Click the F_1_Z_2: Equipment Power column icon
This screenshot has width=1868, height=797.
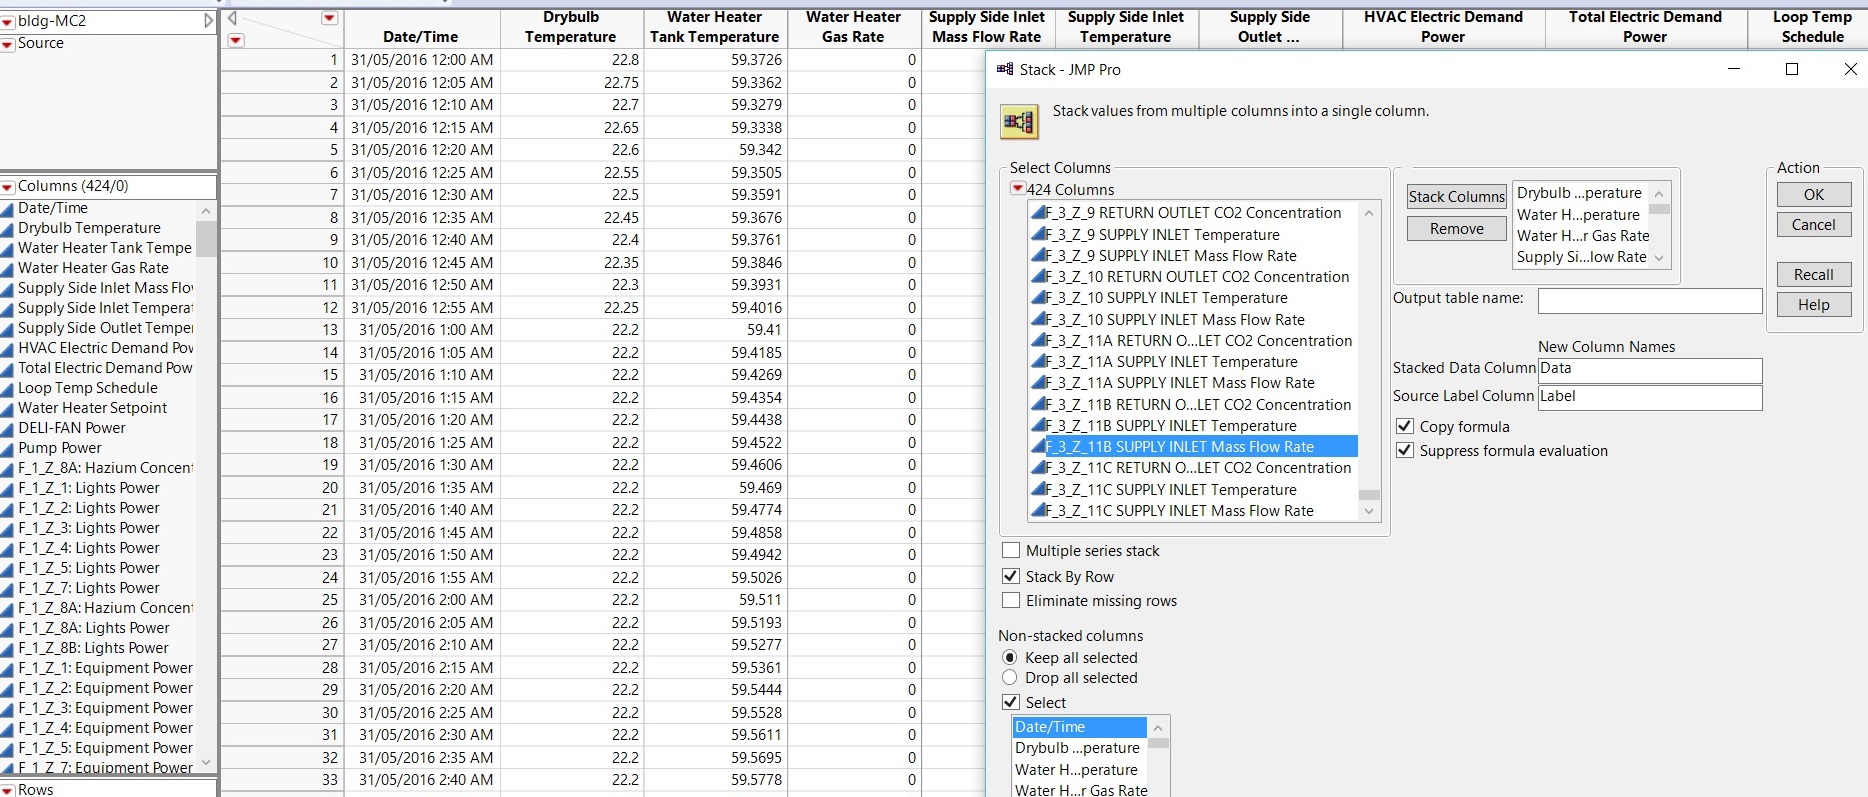pyautogui.click(x=8, y=688)
